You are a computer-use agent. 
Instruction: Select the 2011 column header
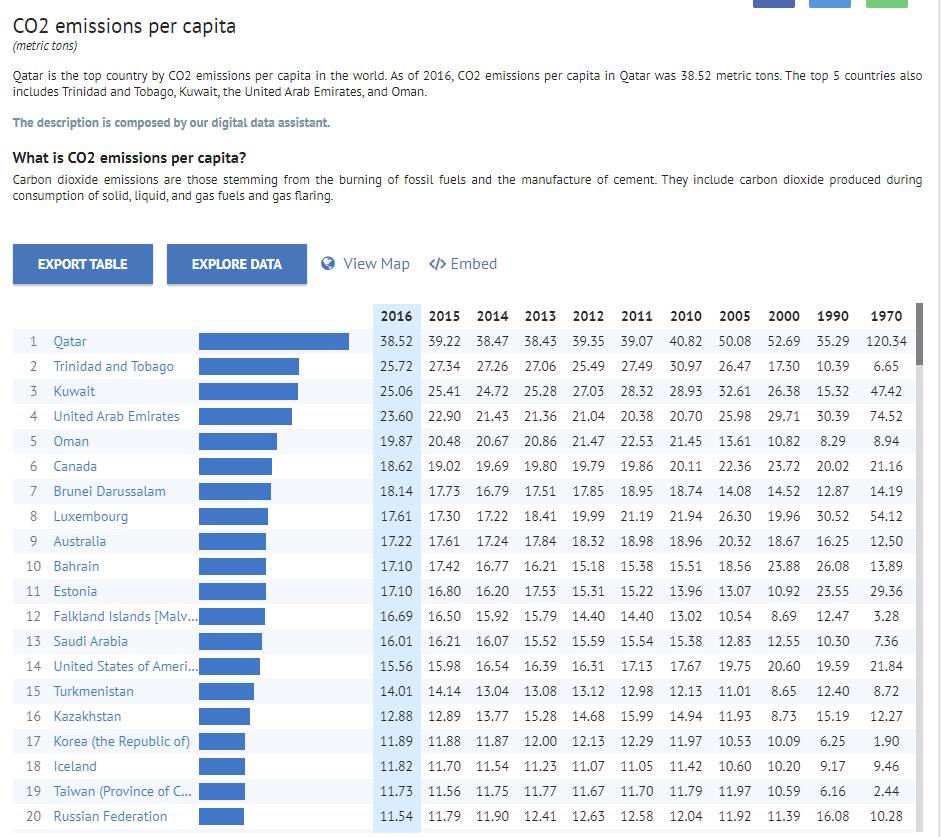click(x=637, y=316)
